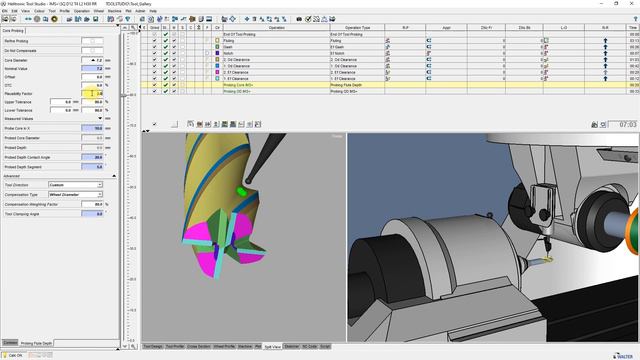Click the R-P icon in Fluting row

[x=387, y=40]
